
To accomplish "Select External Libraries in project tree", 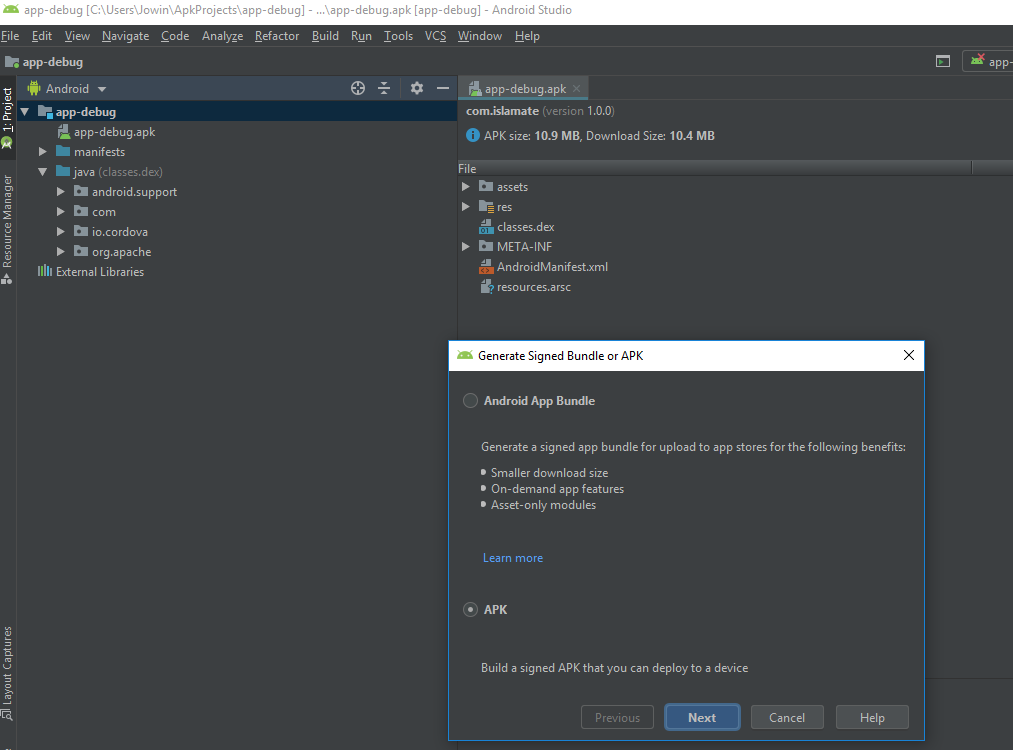I will point(99,272).
